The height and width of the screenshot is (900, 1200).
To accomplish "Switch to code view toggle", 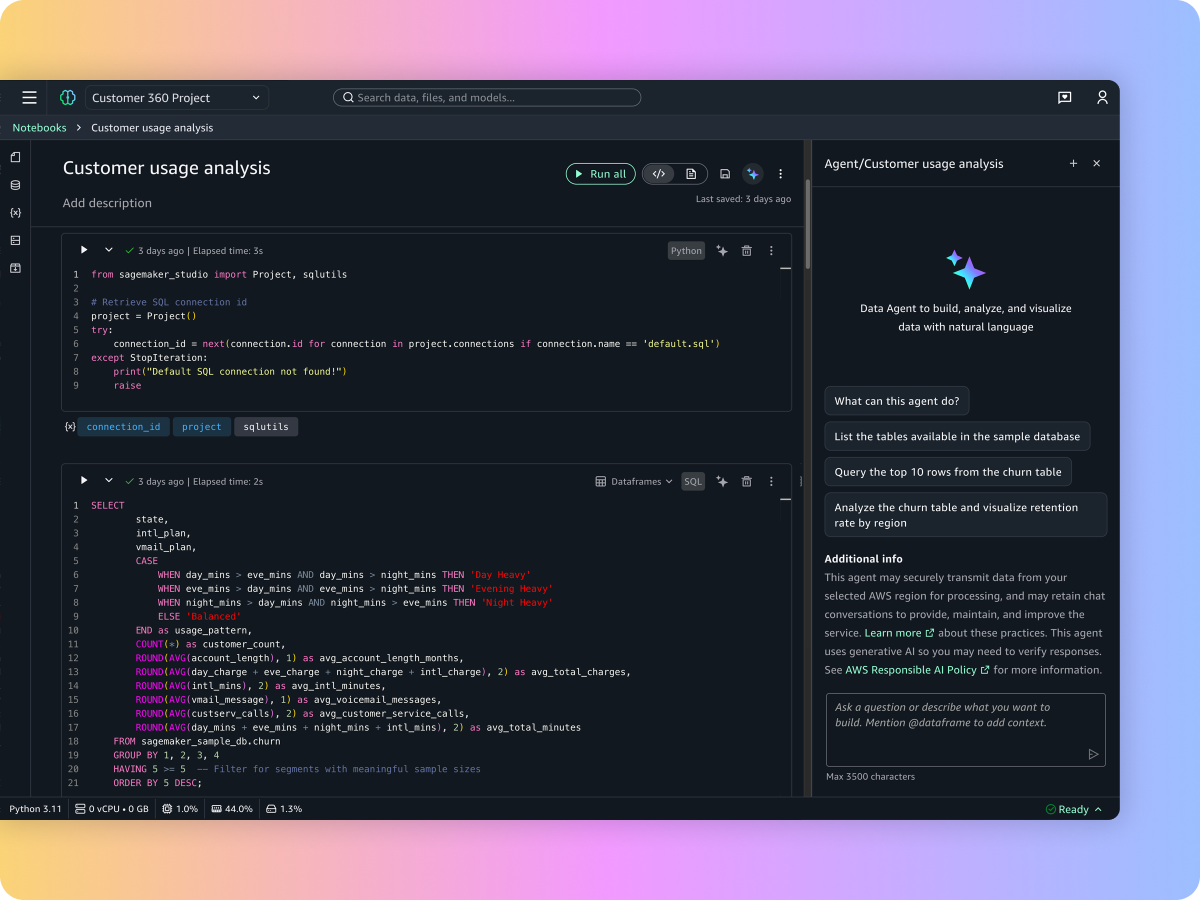I will pos(659,174).
